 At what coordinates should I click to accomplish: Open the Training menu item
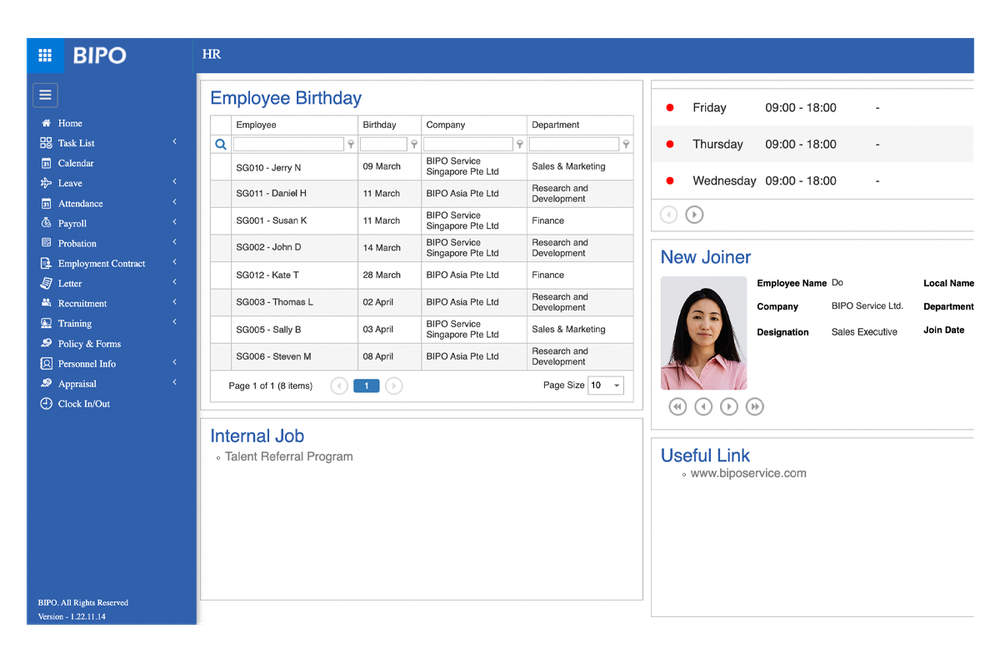tap(75, 323)
